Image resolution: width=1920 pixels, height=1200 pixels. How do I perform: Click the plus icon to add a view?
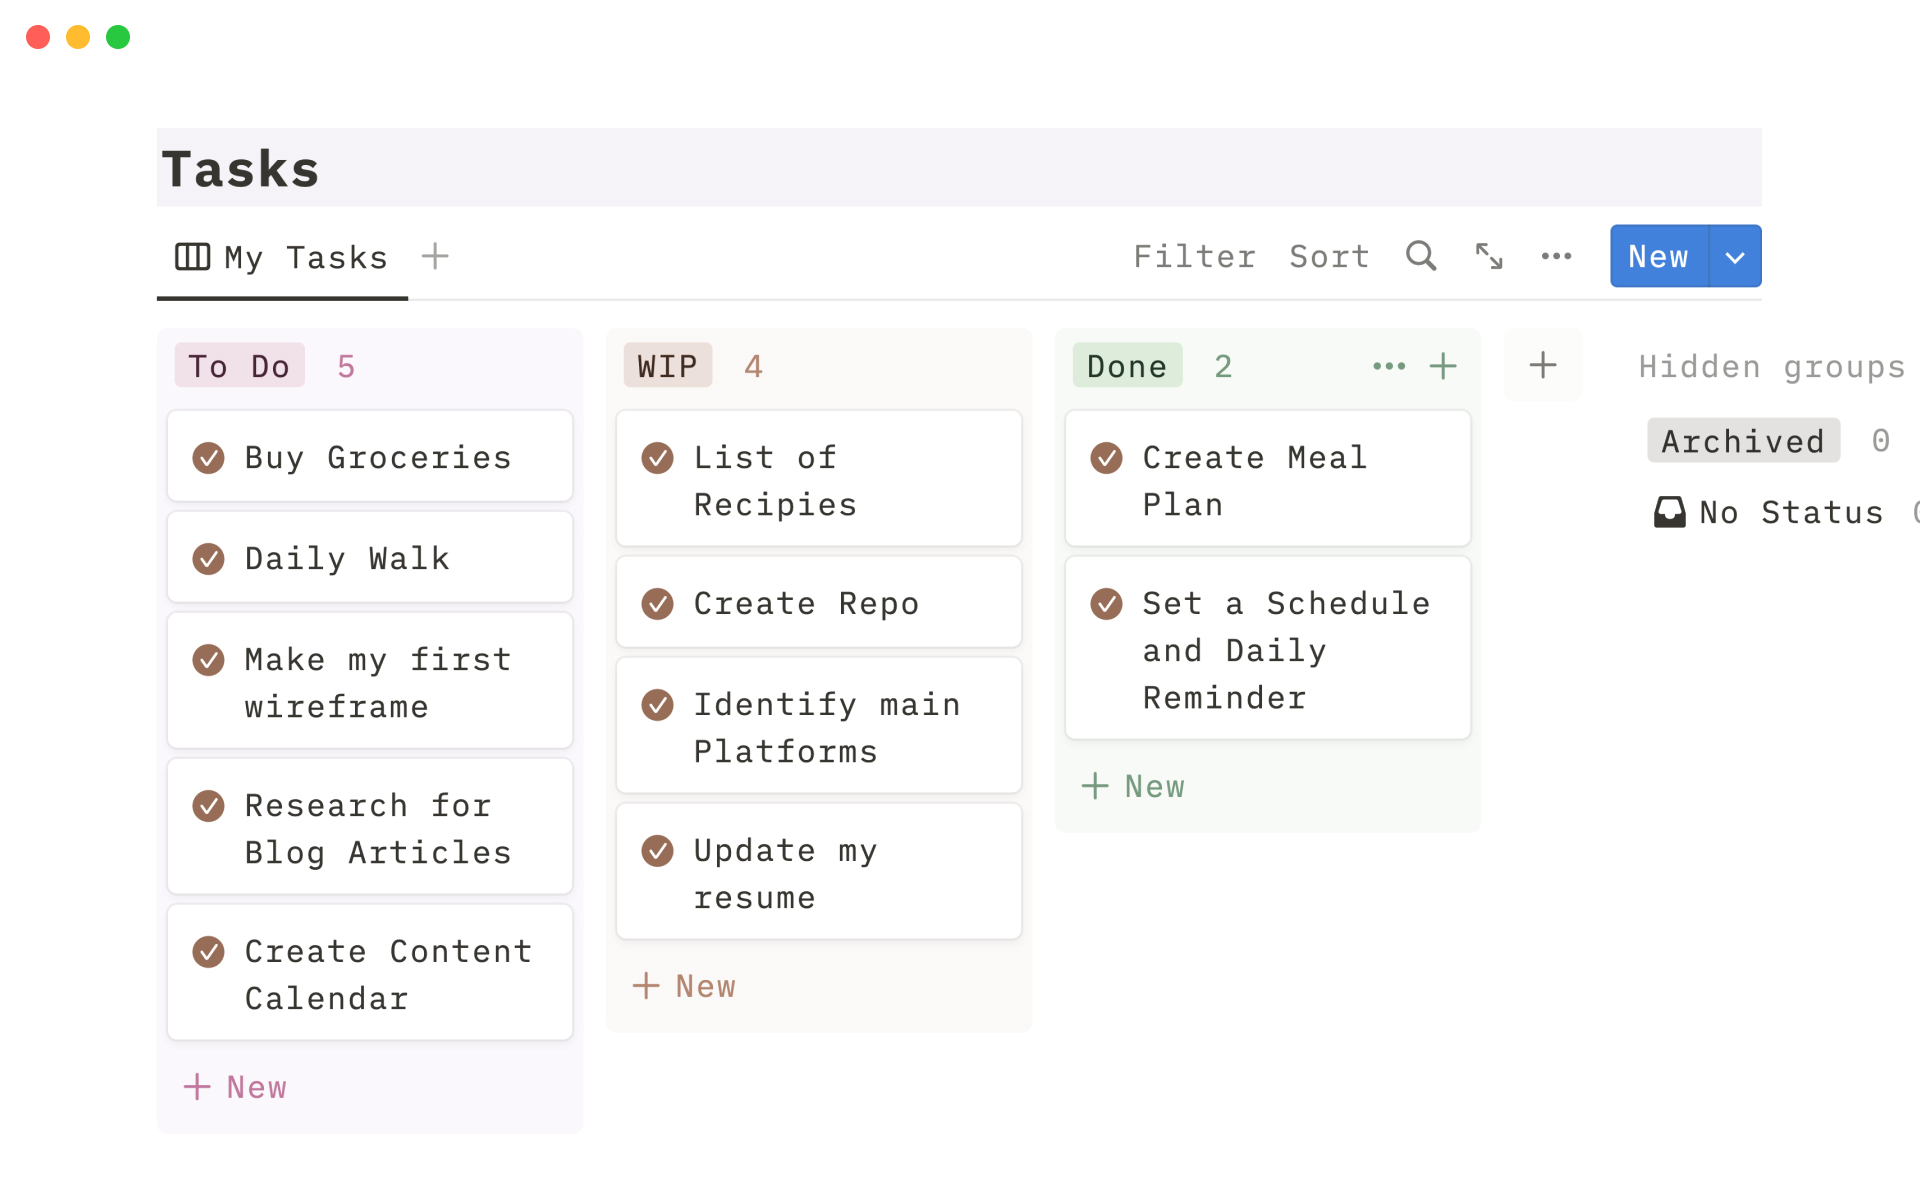pos(435,256)
